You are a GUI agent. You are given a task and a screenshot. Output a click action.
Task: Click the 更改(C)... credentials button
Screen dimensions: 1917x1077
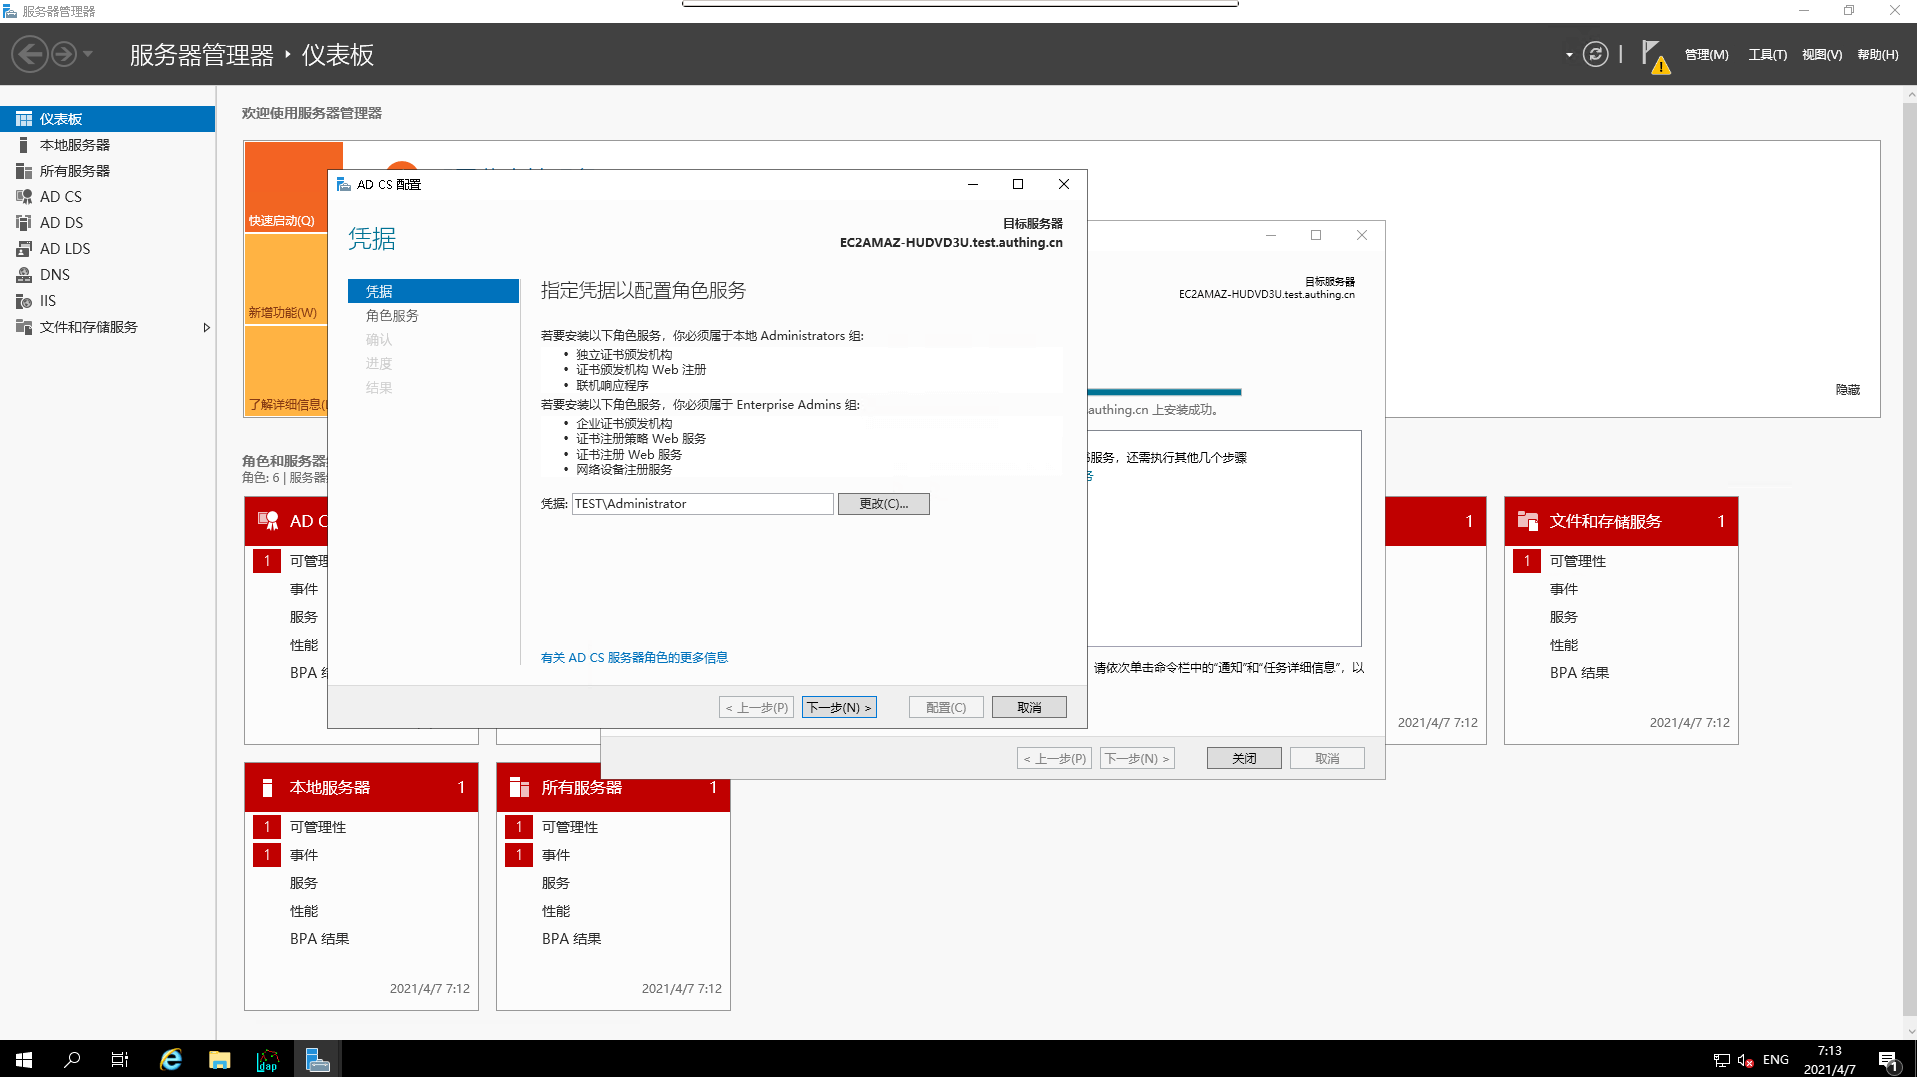[x=883, y=504]
